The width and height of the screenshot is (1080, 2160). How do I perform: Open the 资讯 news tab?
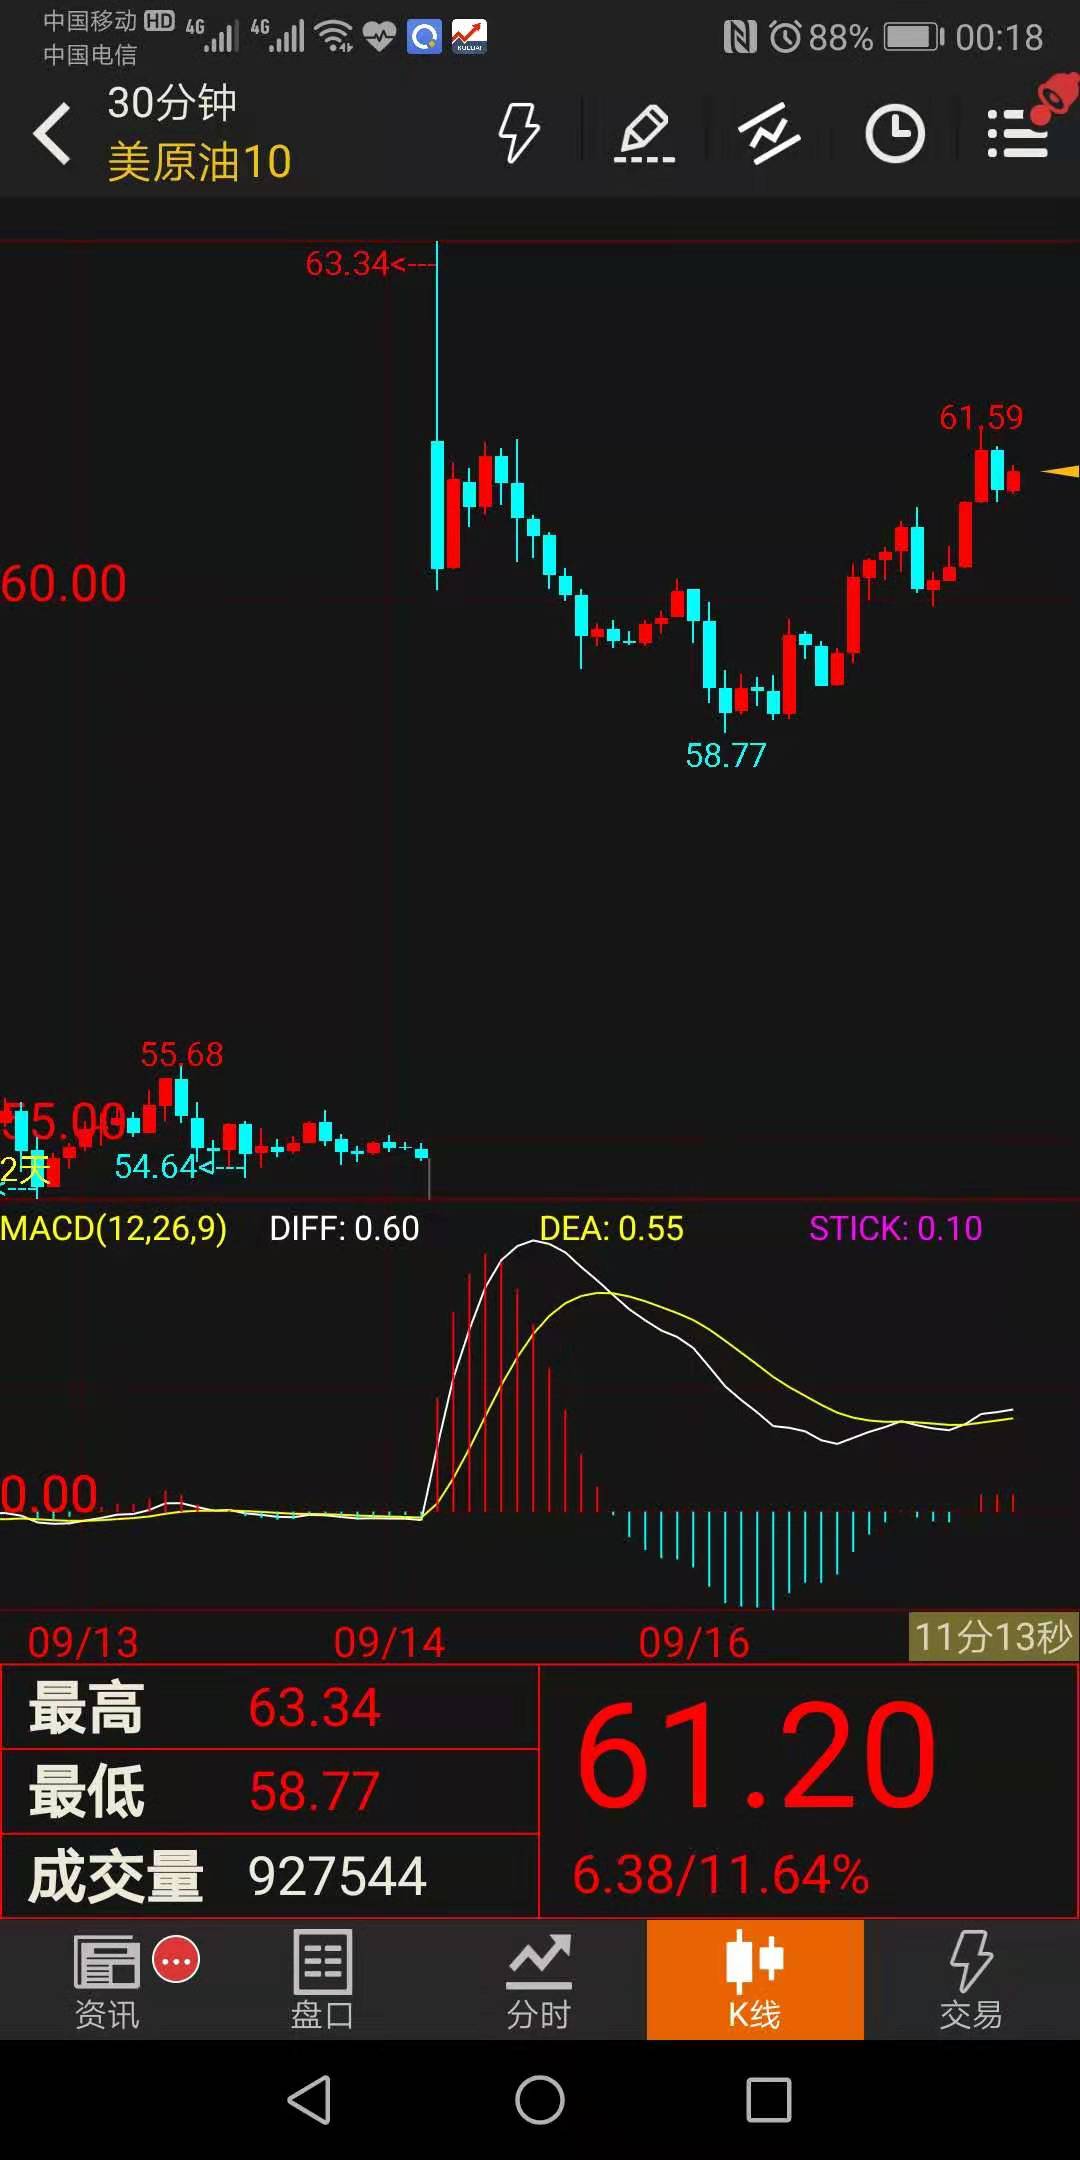[108, 1980]
